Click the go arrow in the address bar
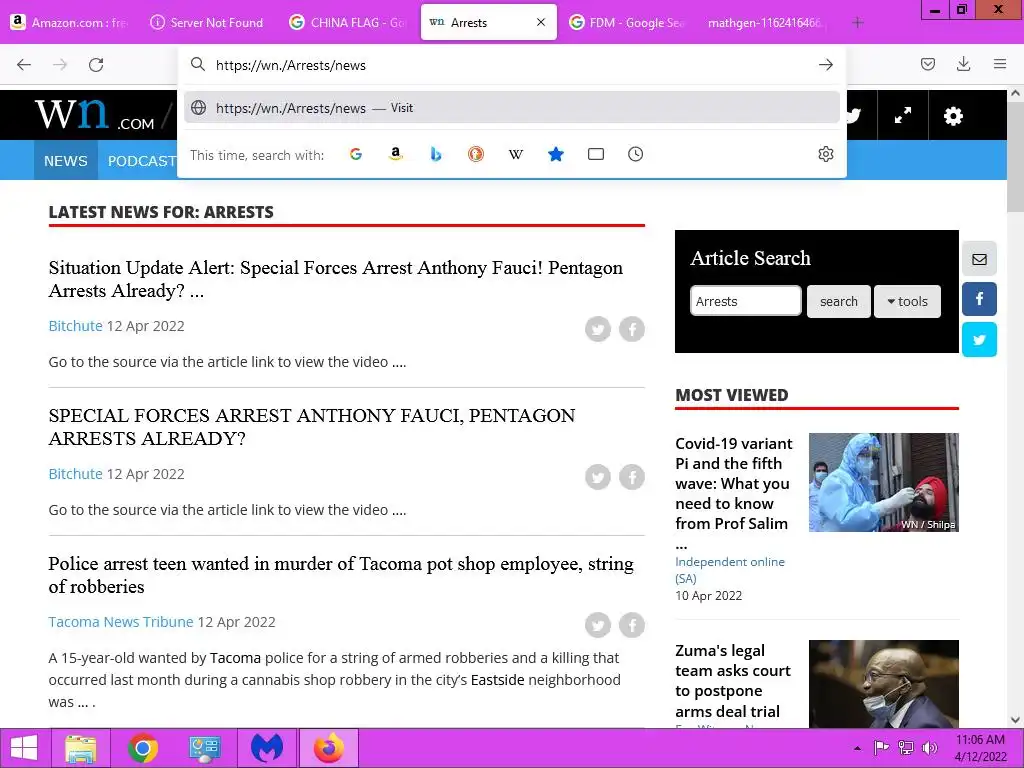The width and height of the screenshot is (1024, 768). tap(825, 65)
